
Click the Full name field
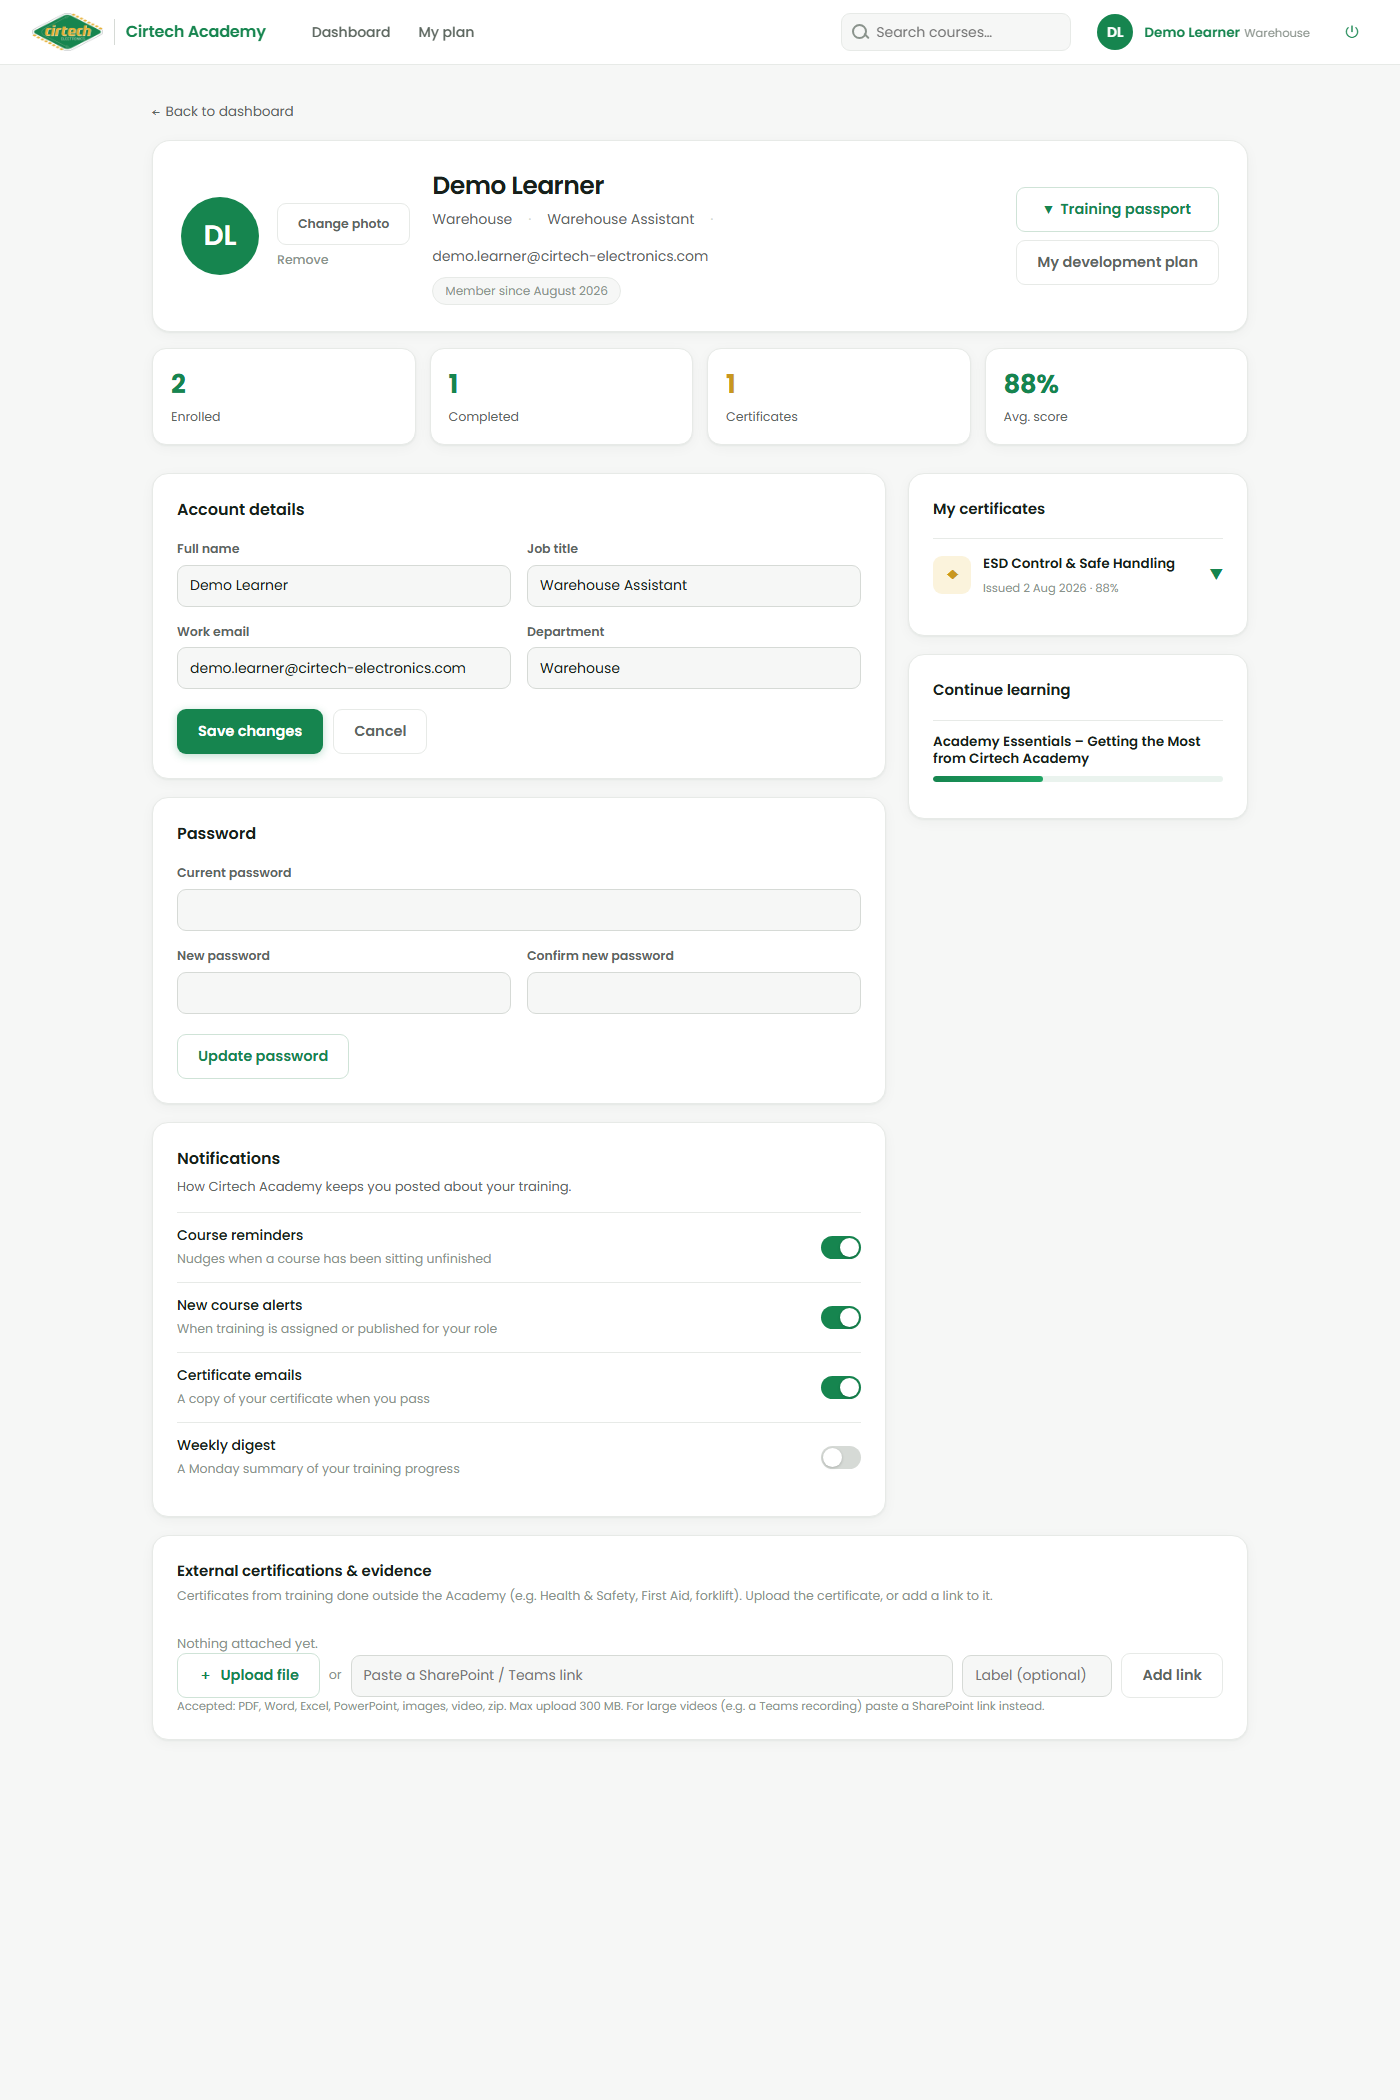[344, 586]
